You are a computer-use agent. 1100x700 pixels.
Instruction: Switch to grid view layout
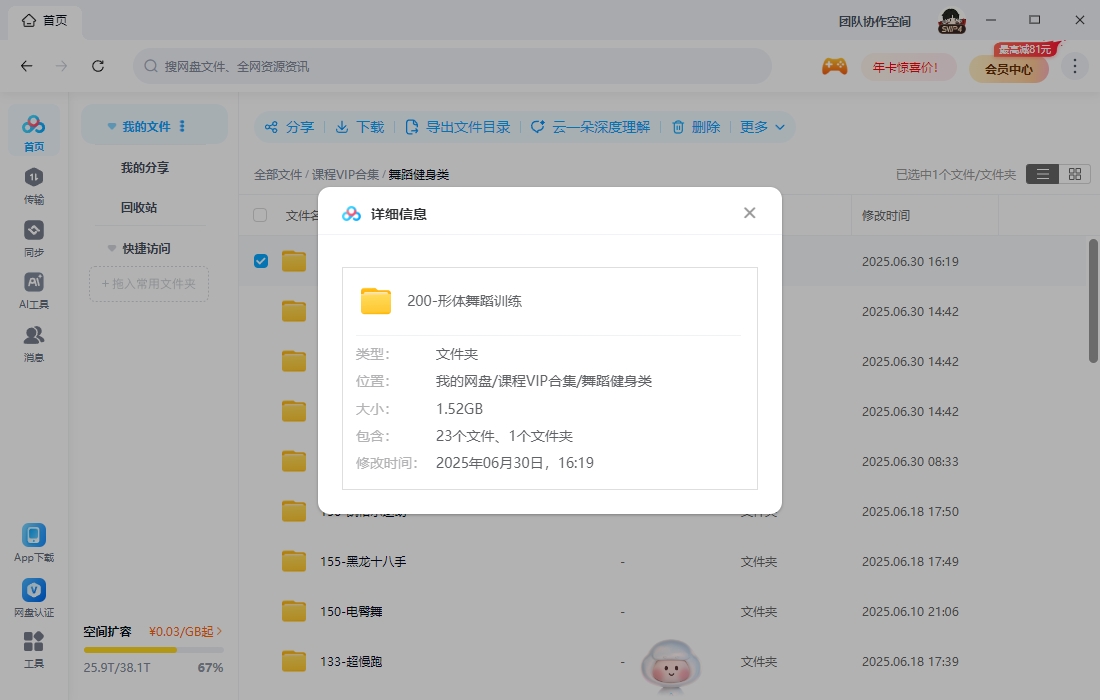tap(1074, 174)
